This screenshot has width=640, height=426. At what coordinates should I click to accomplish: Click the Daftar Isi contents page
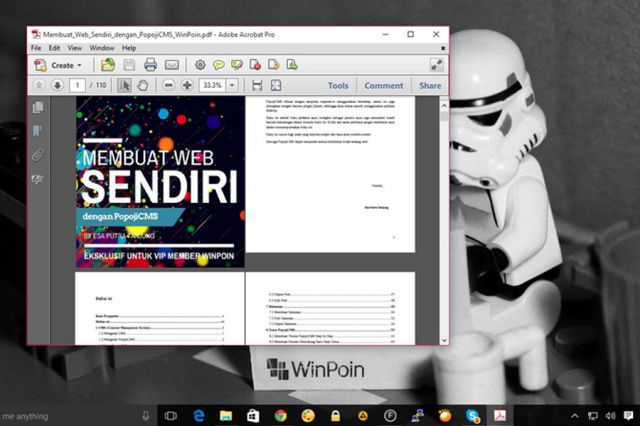[160, 308]
